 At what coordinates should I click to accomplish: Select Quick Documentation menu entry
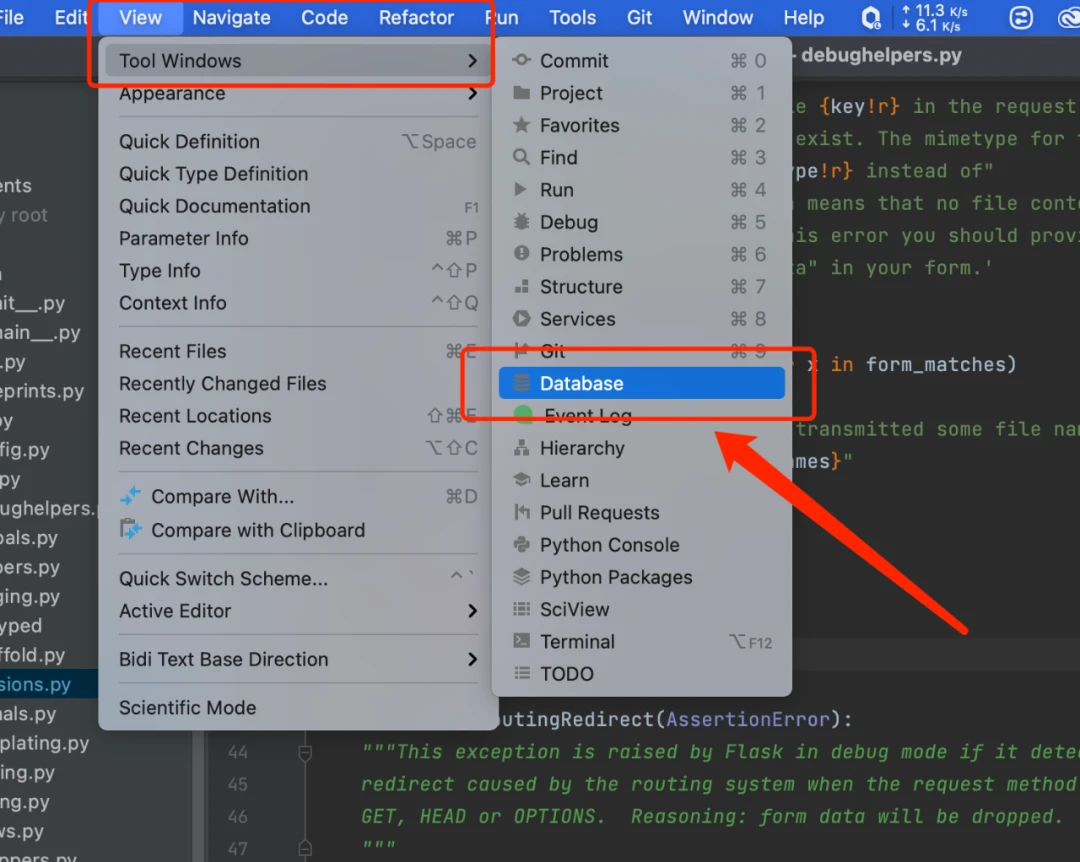(x=214, y=206)
